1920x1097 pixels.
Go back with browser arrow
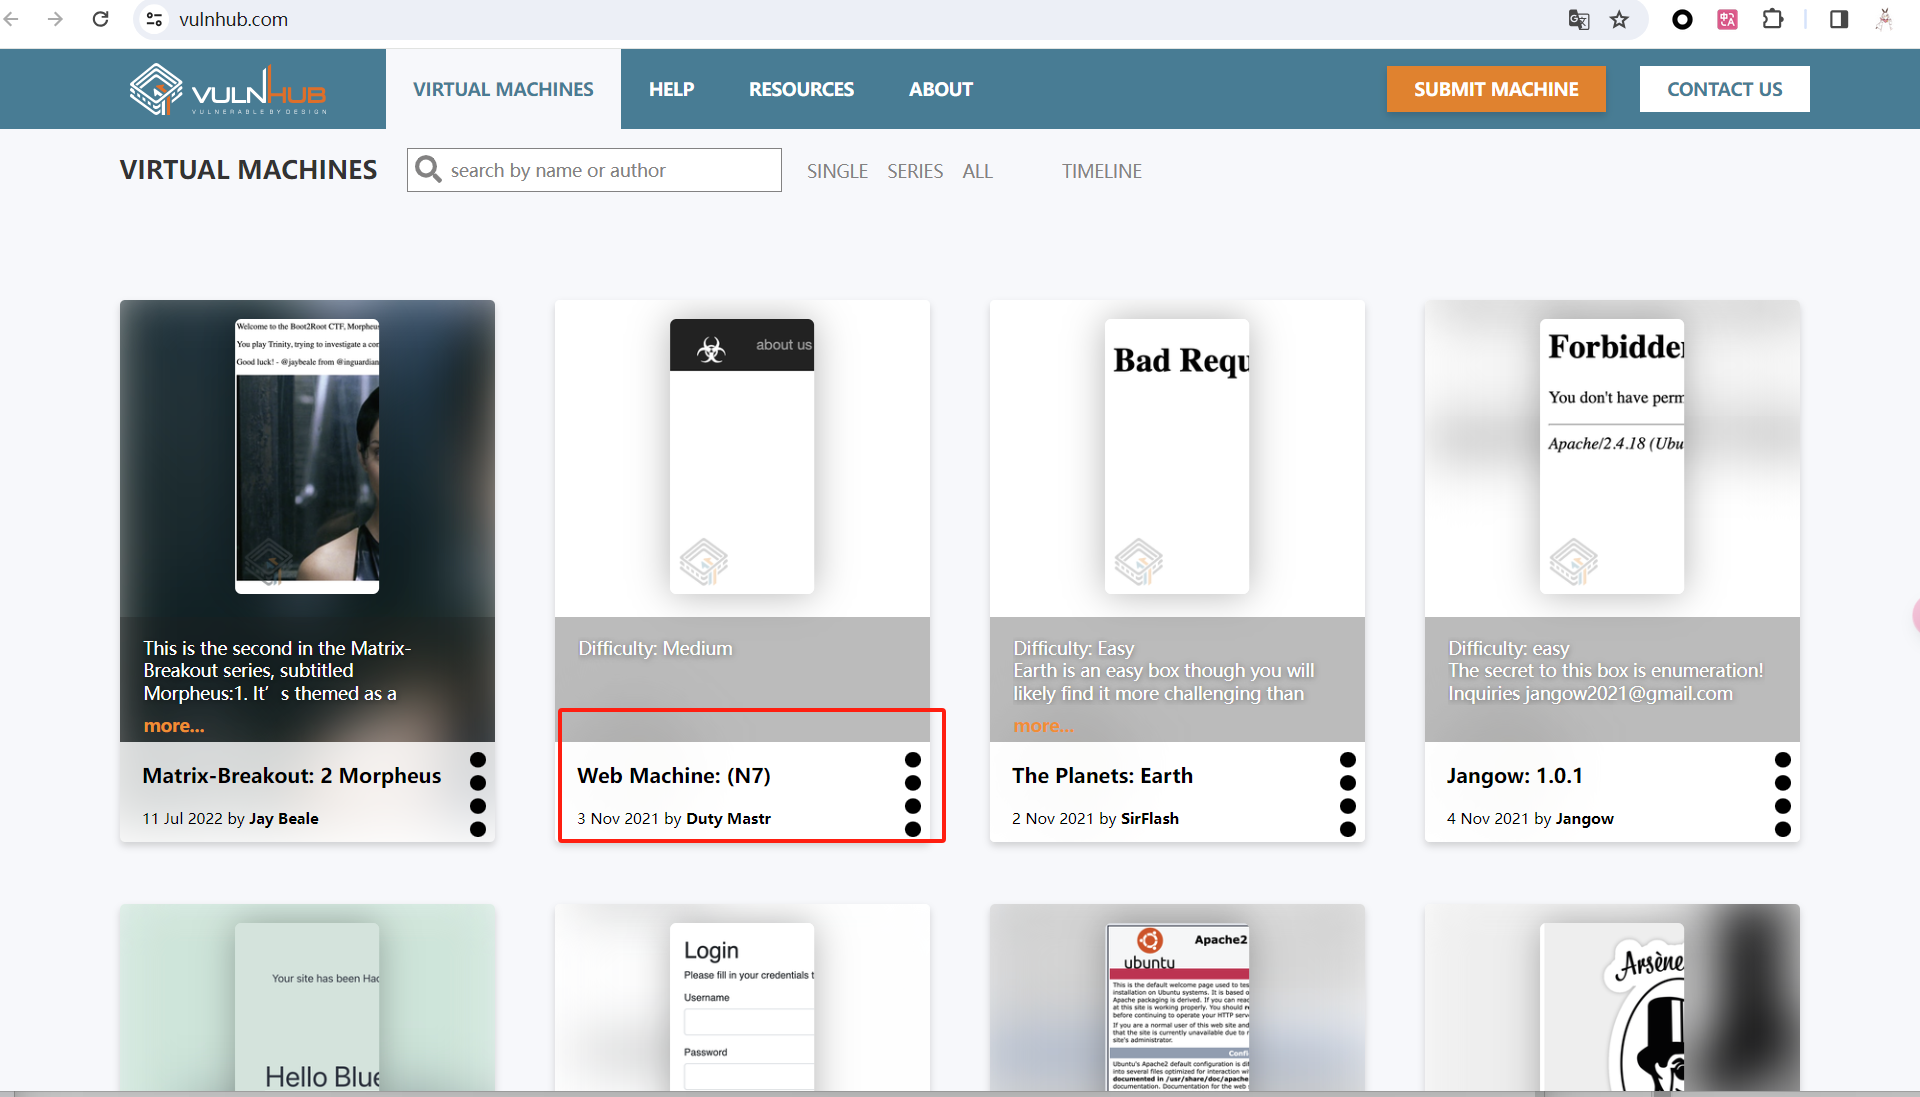pyautogui.click(x=12, y=19)
